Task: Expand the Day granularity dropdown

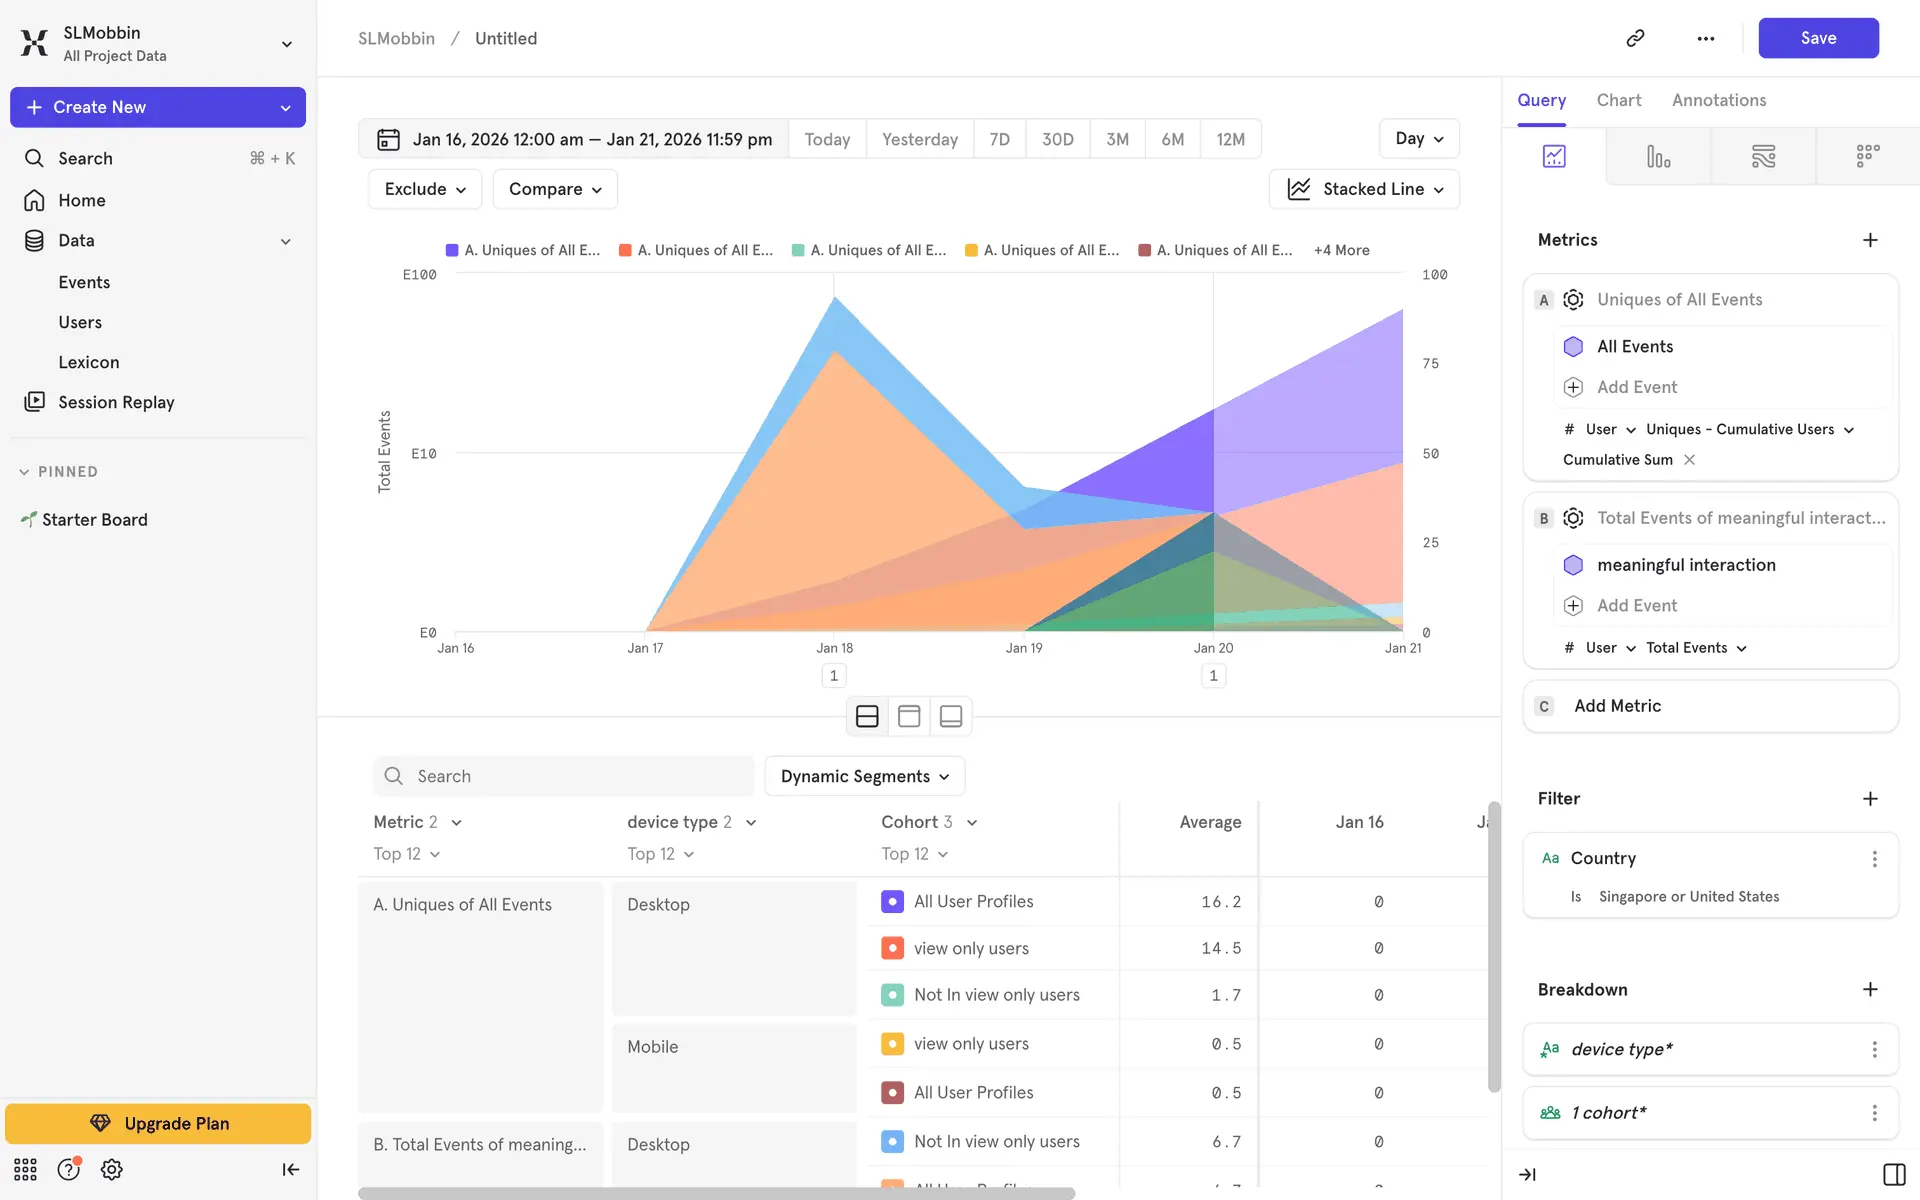Action: [x=1418, y=139]
